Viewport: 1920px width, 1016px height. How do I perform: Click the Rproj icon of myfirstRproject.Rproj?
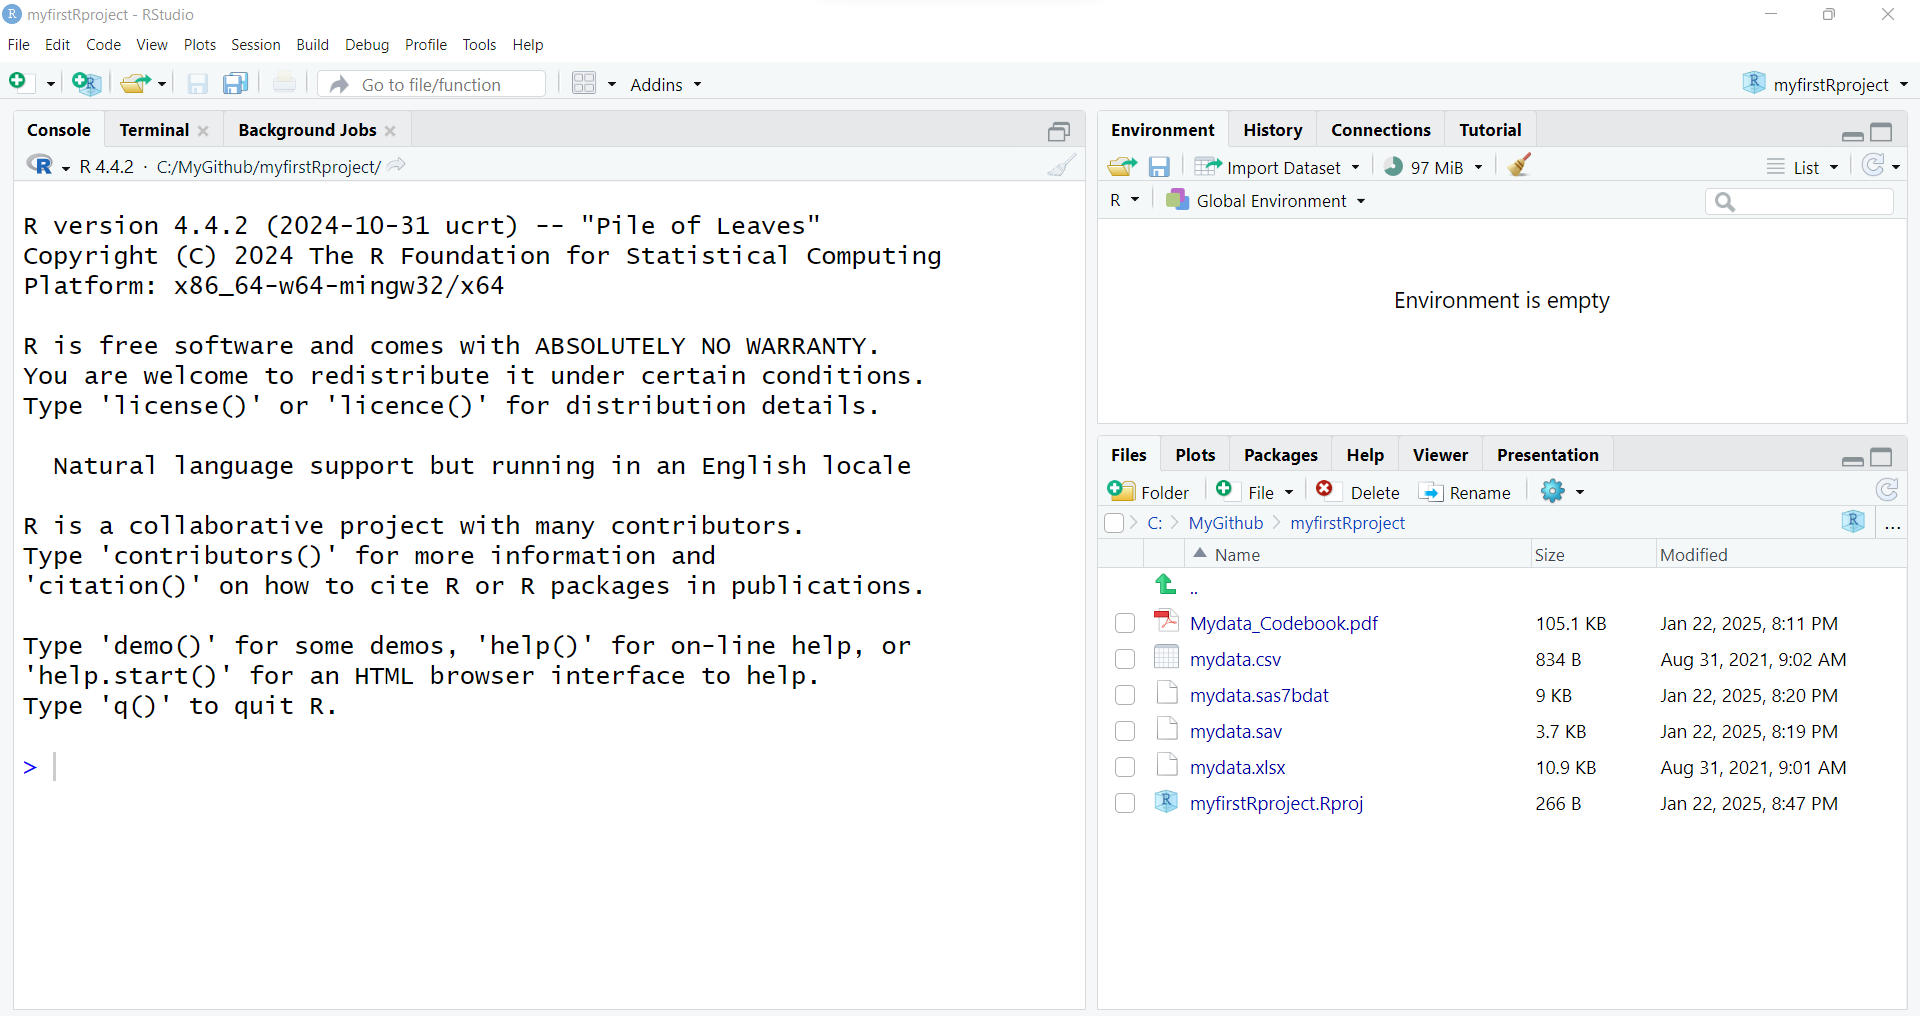click(1166, 801)
